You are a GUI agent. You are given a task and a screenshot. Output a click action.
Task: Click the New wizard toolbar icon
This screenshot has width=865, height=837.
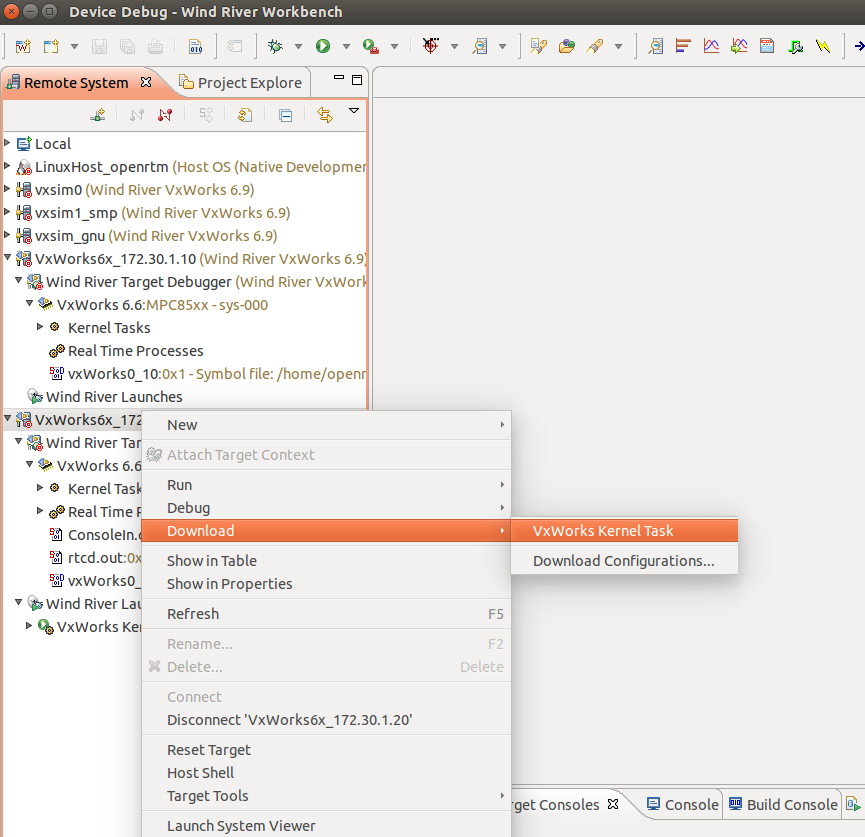pyautogui.click(x=23, y=46)
